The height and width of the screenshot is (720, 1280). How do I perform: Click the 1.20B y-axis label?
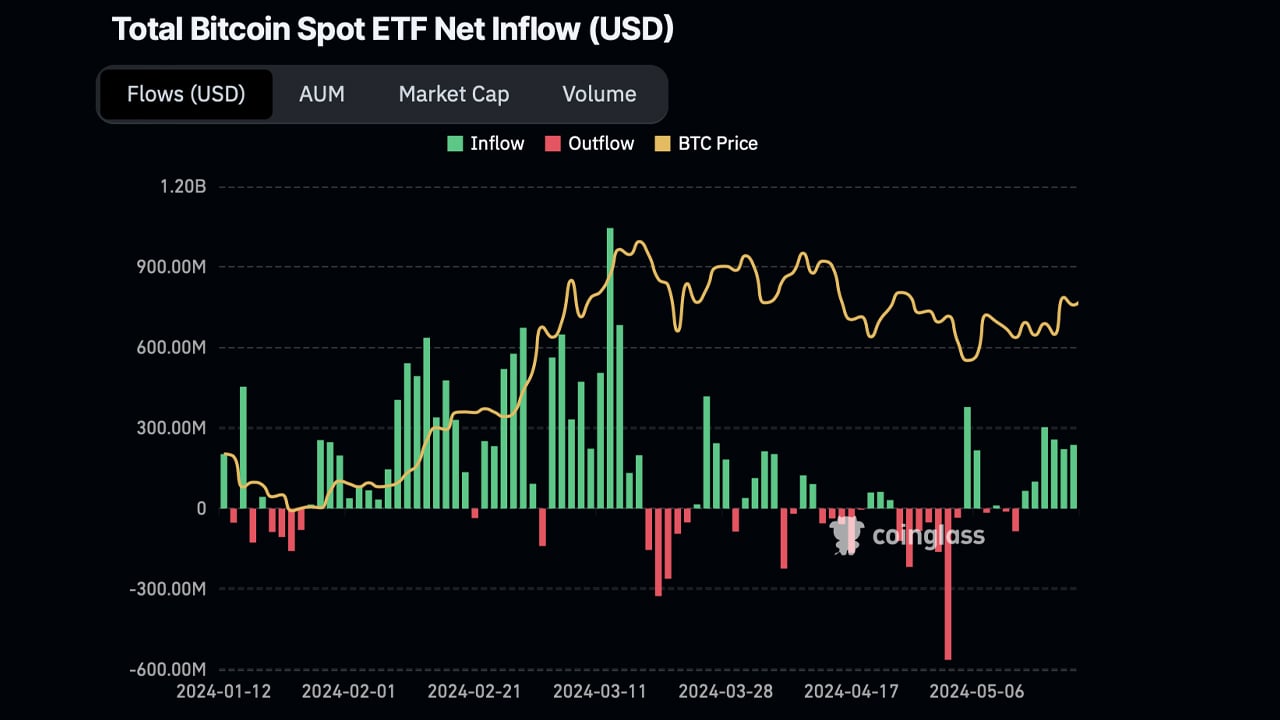click(181, 187)
